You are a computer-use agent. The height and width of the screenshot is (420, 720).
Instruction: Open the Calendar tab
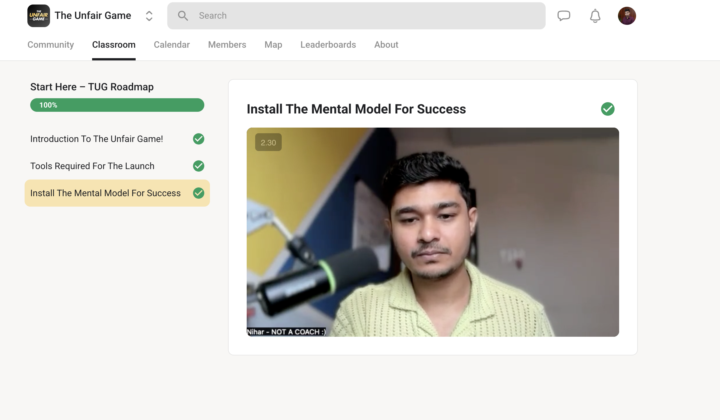click(172, 45)
